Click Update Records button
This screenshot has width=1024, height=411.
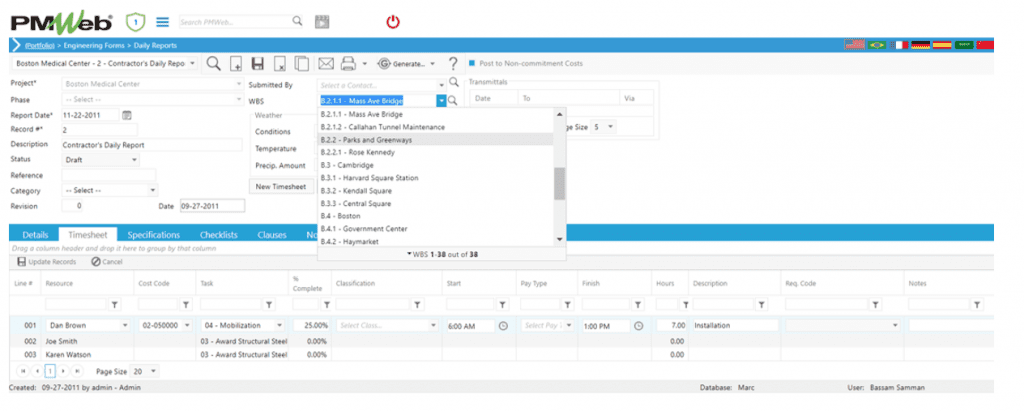click(46, 262)
